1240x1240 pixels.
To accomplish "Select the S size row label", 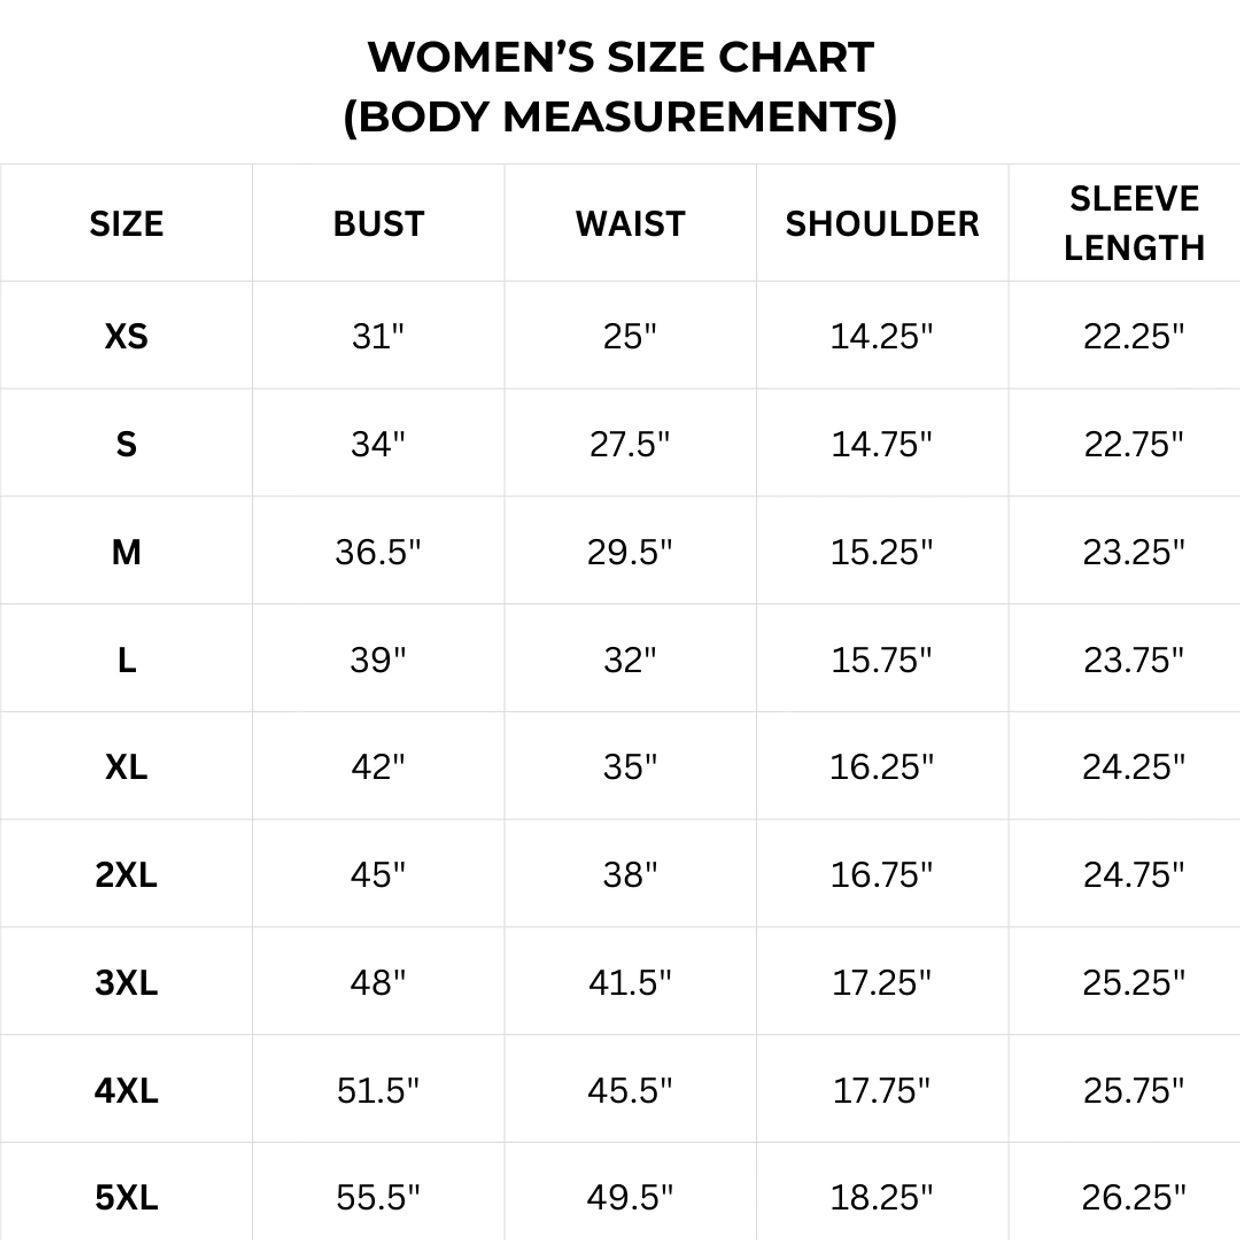I will pos(126,444).
